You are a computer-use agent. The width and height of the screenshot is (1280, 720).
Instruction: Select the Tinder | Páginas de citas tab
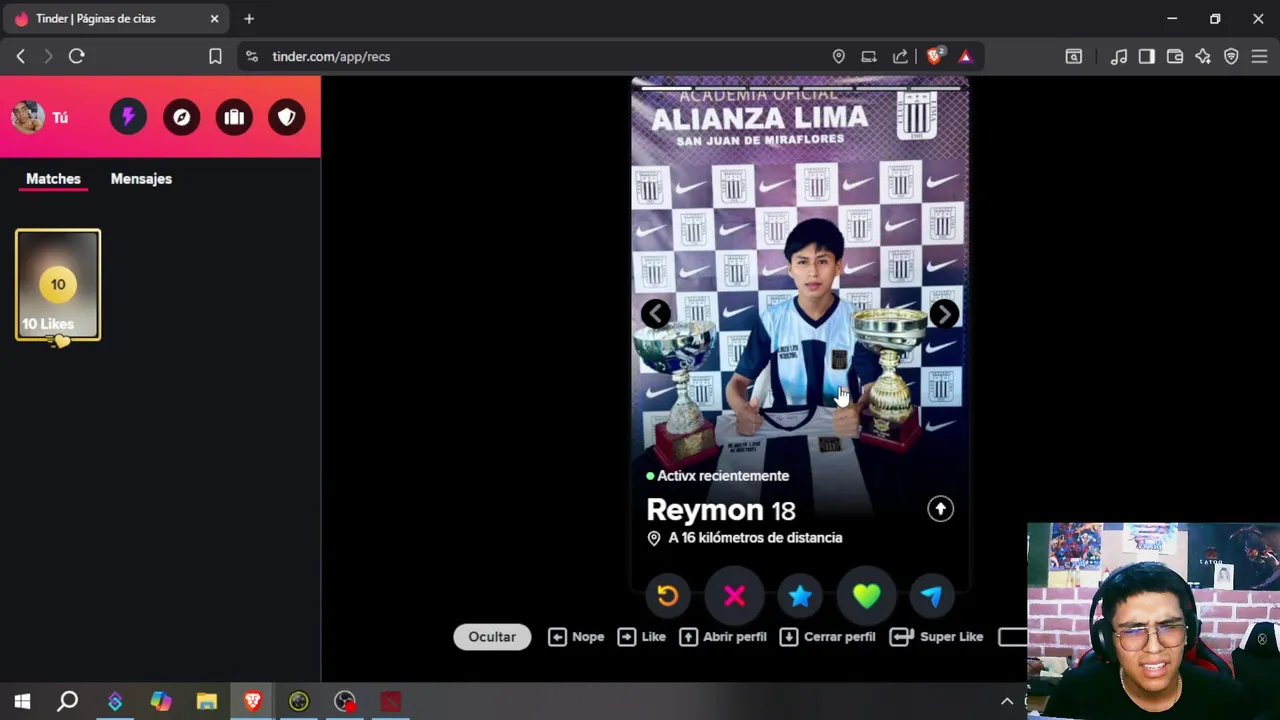115,19
